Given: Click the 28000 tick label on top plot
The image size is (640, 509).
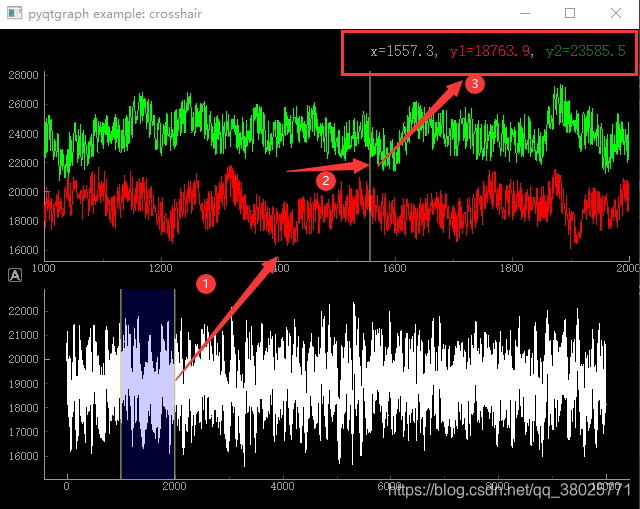Looking at the screenshot, I should 23,75.
